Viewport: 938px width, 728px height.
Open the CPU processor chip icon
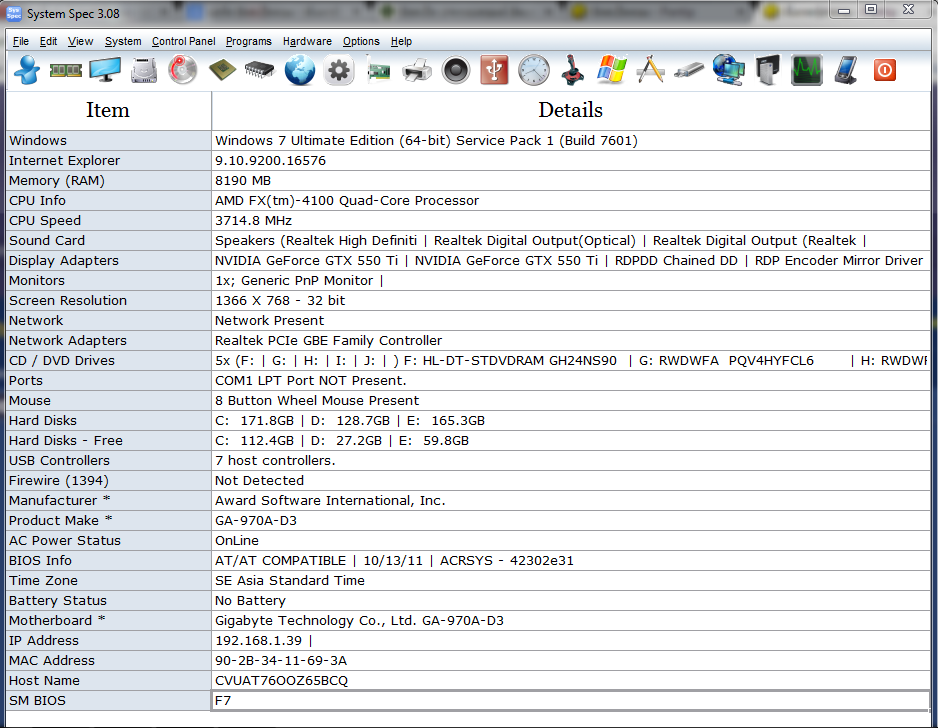[x=222, y=71]
